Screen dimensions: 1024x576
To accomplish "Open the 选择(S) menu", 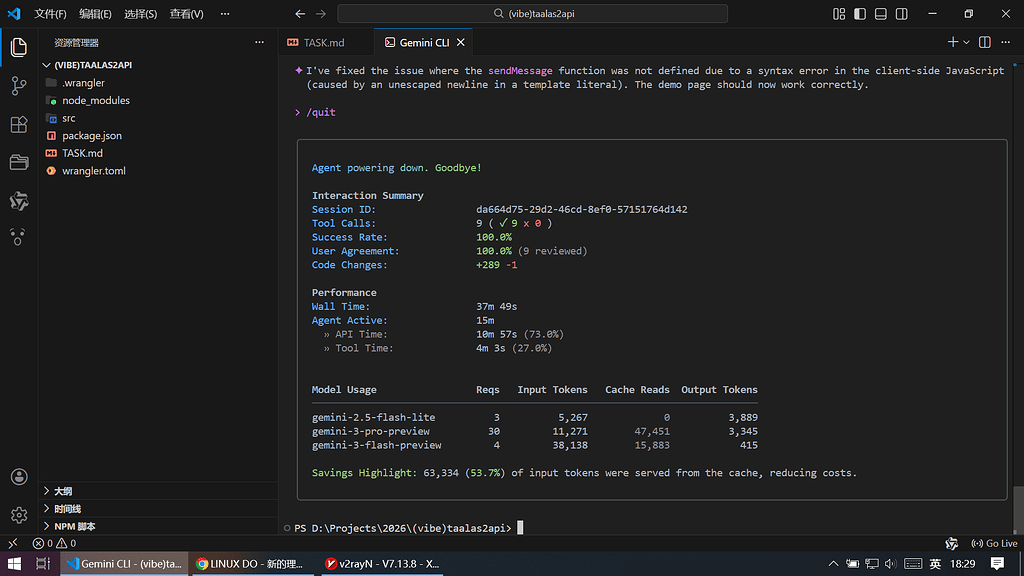I will point(140,14).
